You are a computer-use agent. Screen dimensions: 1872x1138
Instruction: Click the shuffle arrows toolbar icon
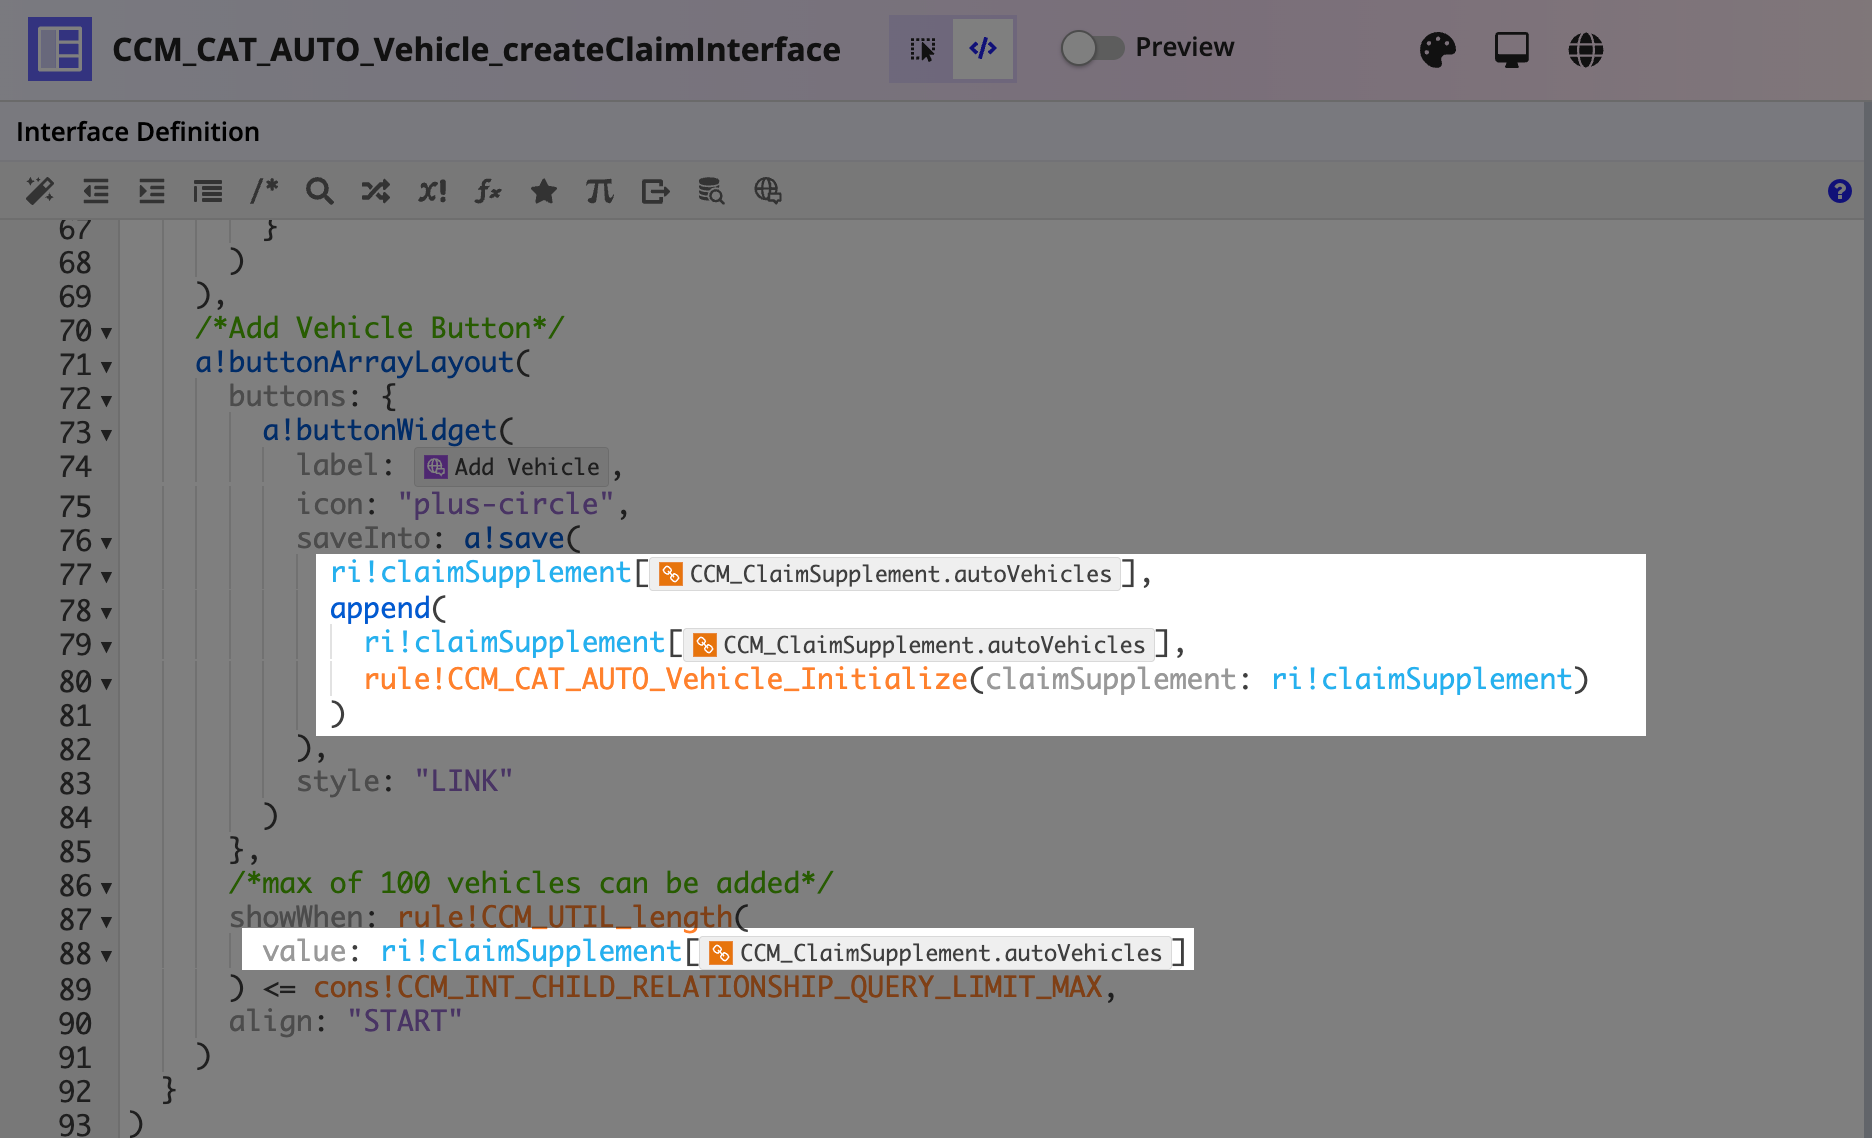[376, 191]
